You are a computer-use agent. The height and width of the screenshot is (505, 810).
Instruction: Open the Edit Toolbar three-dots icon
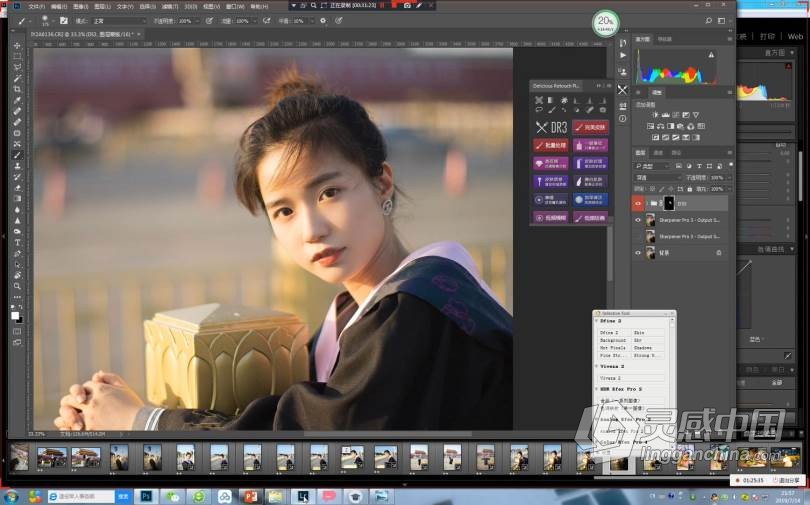pos(17,297)
